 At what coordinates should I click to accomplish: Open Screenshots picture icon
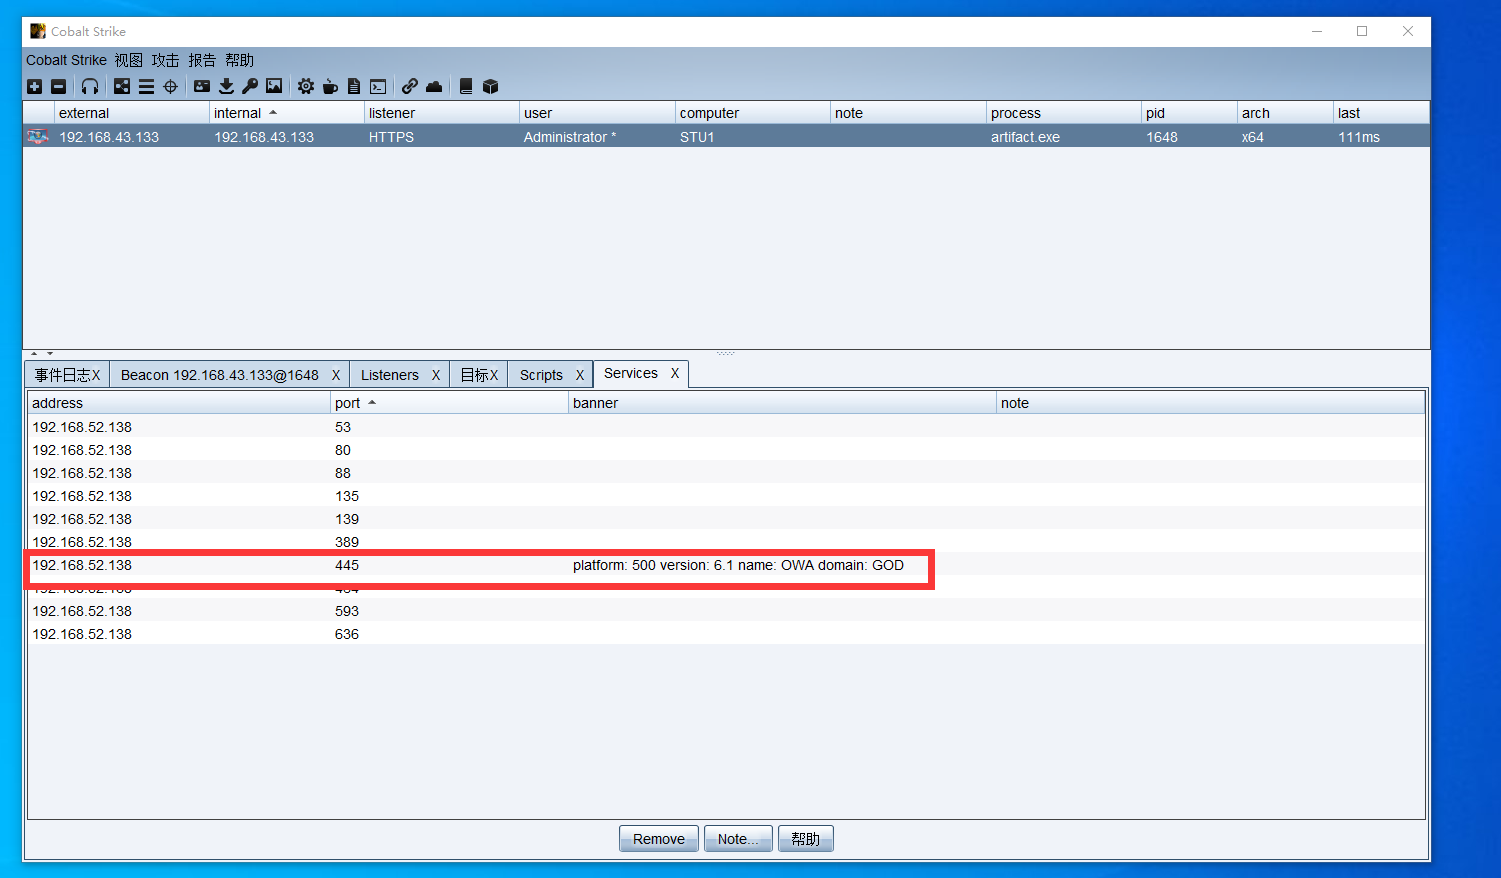274,86
